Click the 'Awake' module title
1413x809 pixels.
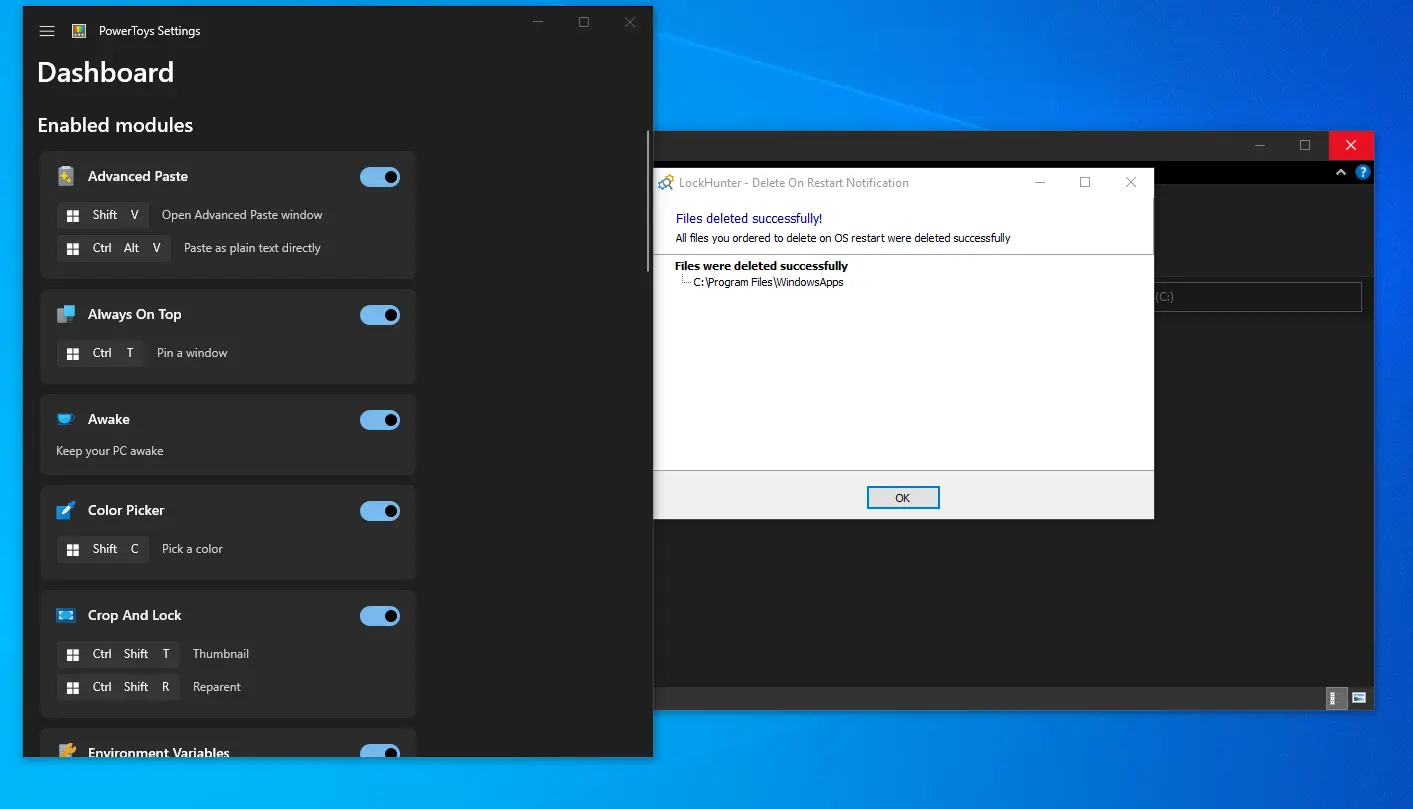pos(109,419)
